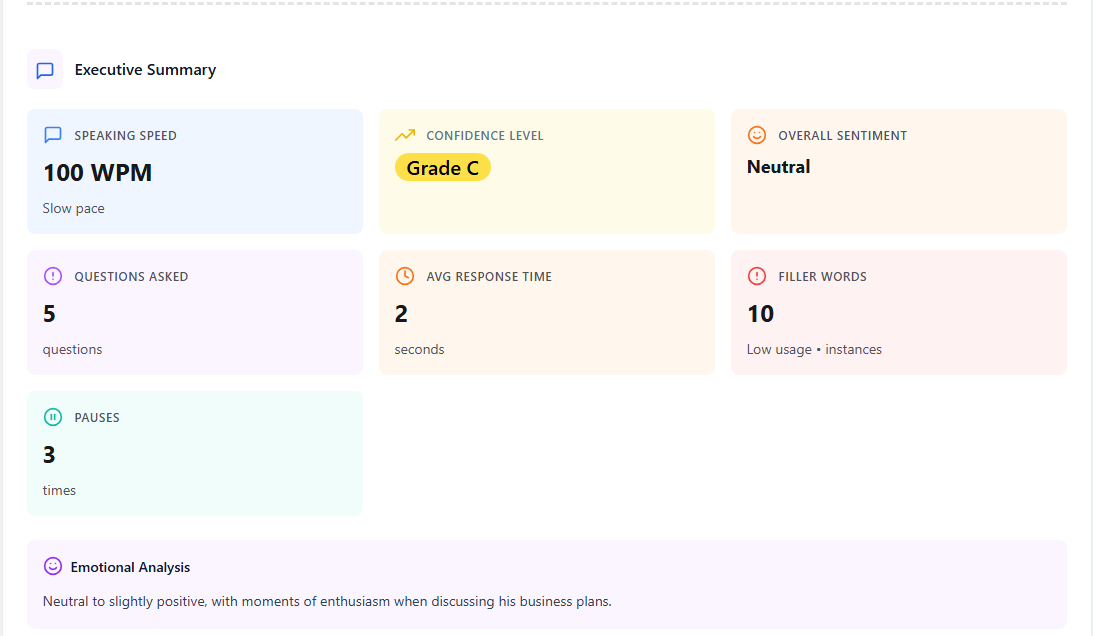Click the Emotional Analysis description text
The image size is (1093, 636).
click(x=326, y=601)
